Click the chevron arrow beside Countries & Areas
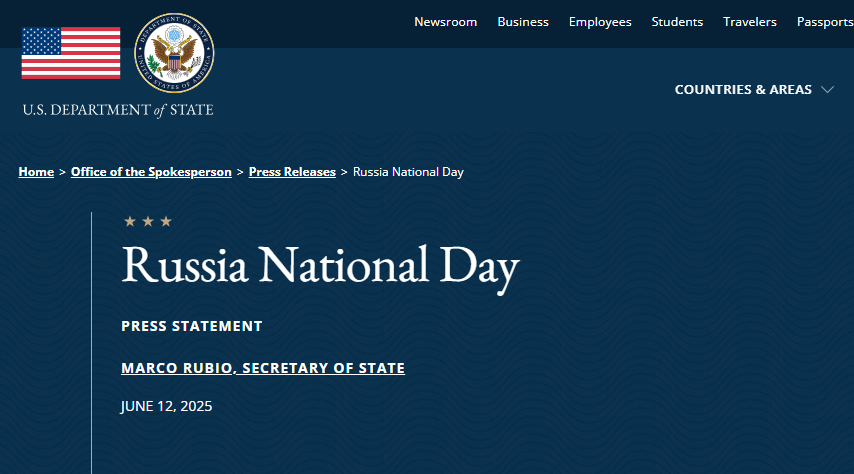Viewport: 854px width, 474px height. click(x=827, y=90)
